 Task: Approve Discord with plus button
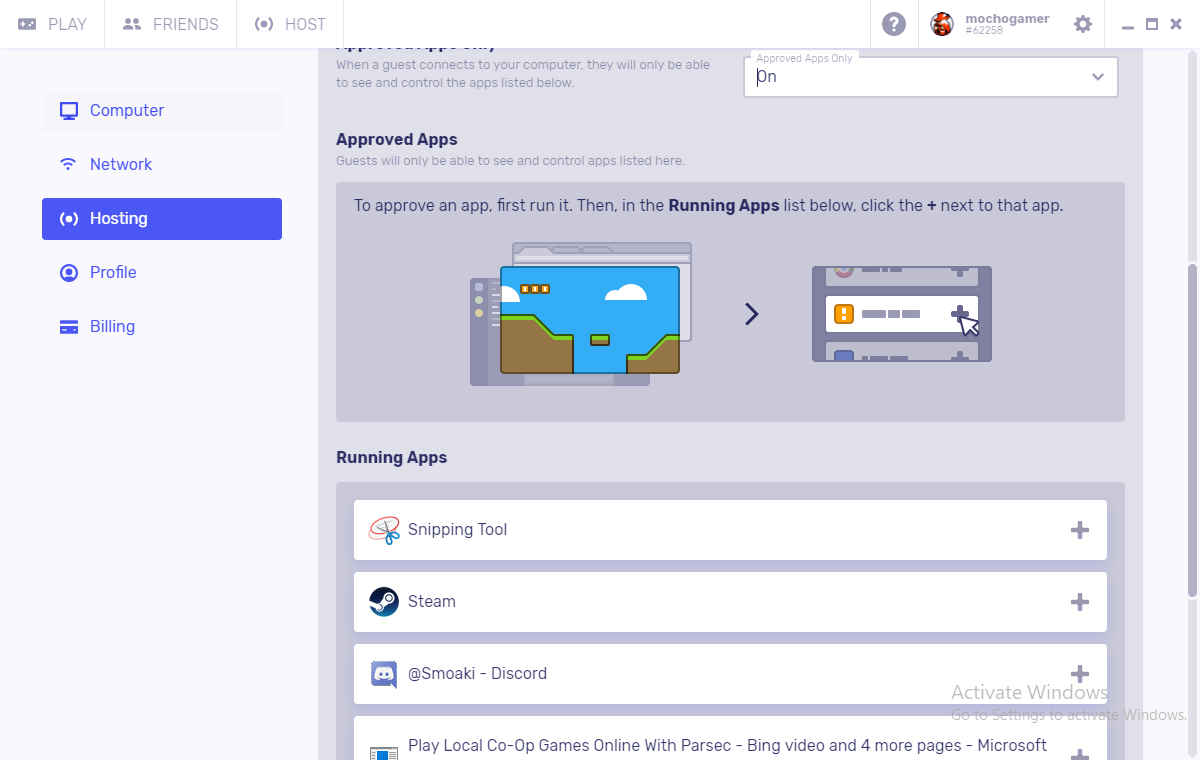[x=1080, y=674]
